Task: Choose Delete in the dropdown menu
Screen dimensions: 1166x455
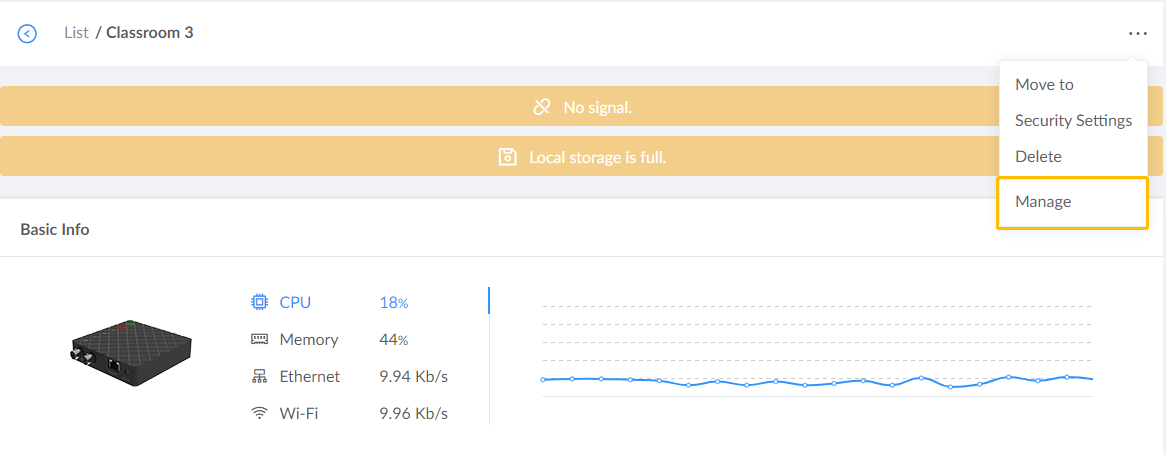Action: click(1038, 157)
